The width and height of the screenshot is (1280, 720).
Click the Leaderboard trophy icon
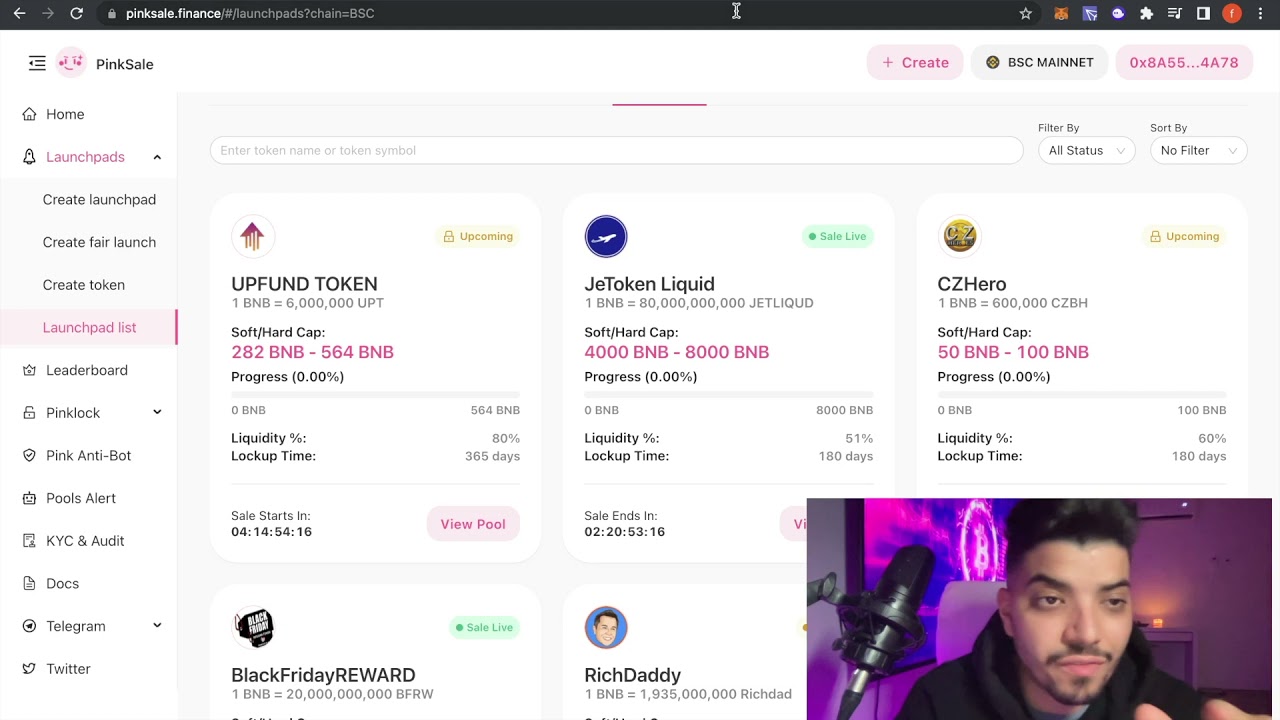point(29,370)
